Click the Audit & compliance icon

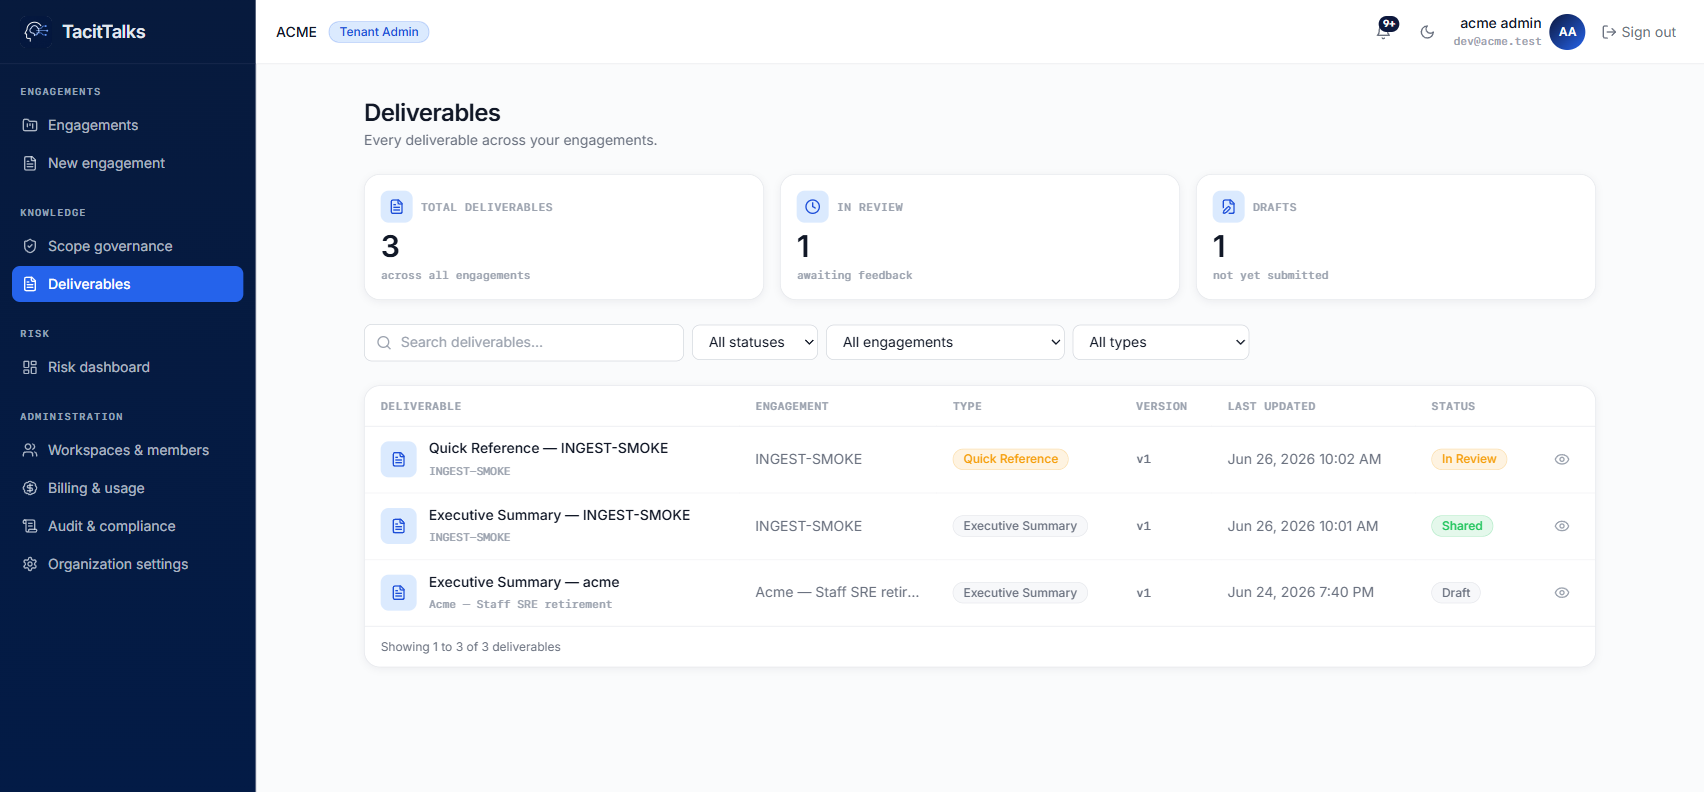[x=30, y=526]
